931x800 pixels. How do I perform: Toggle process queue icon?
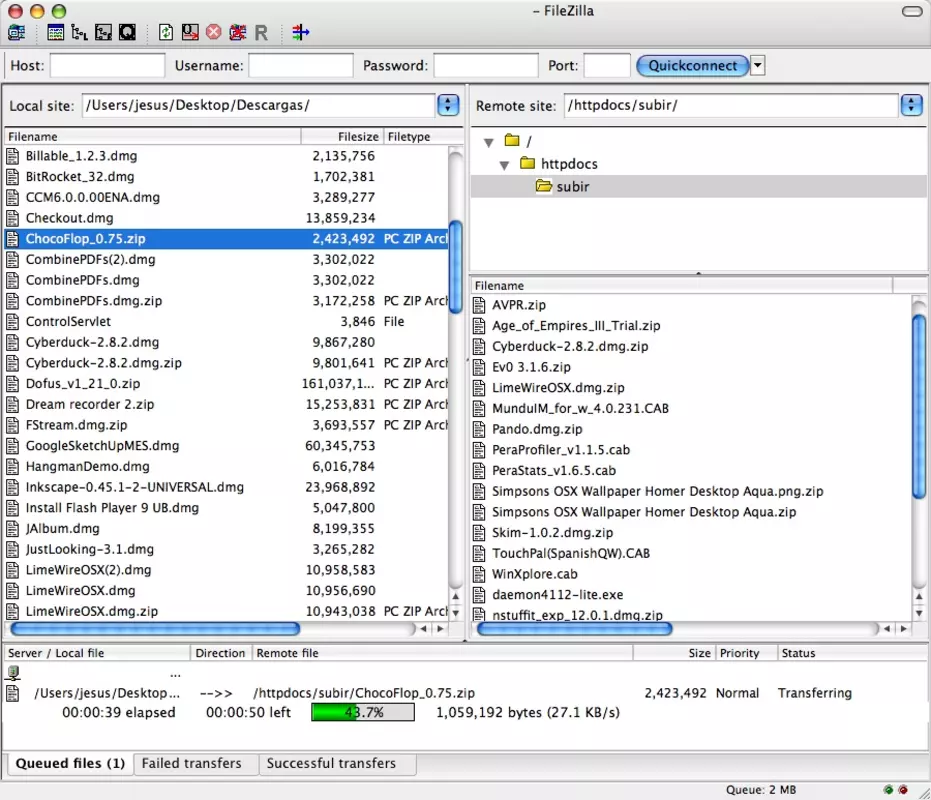(x=190, y=33)
